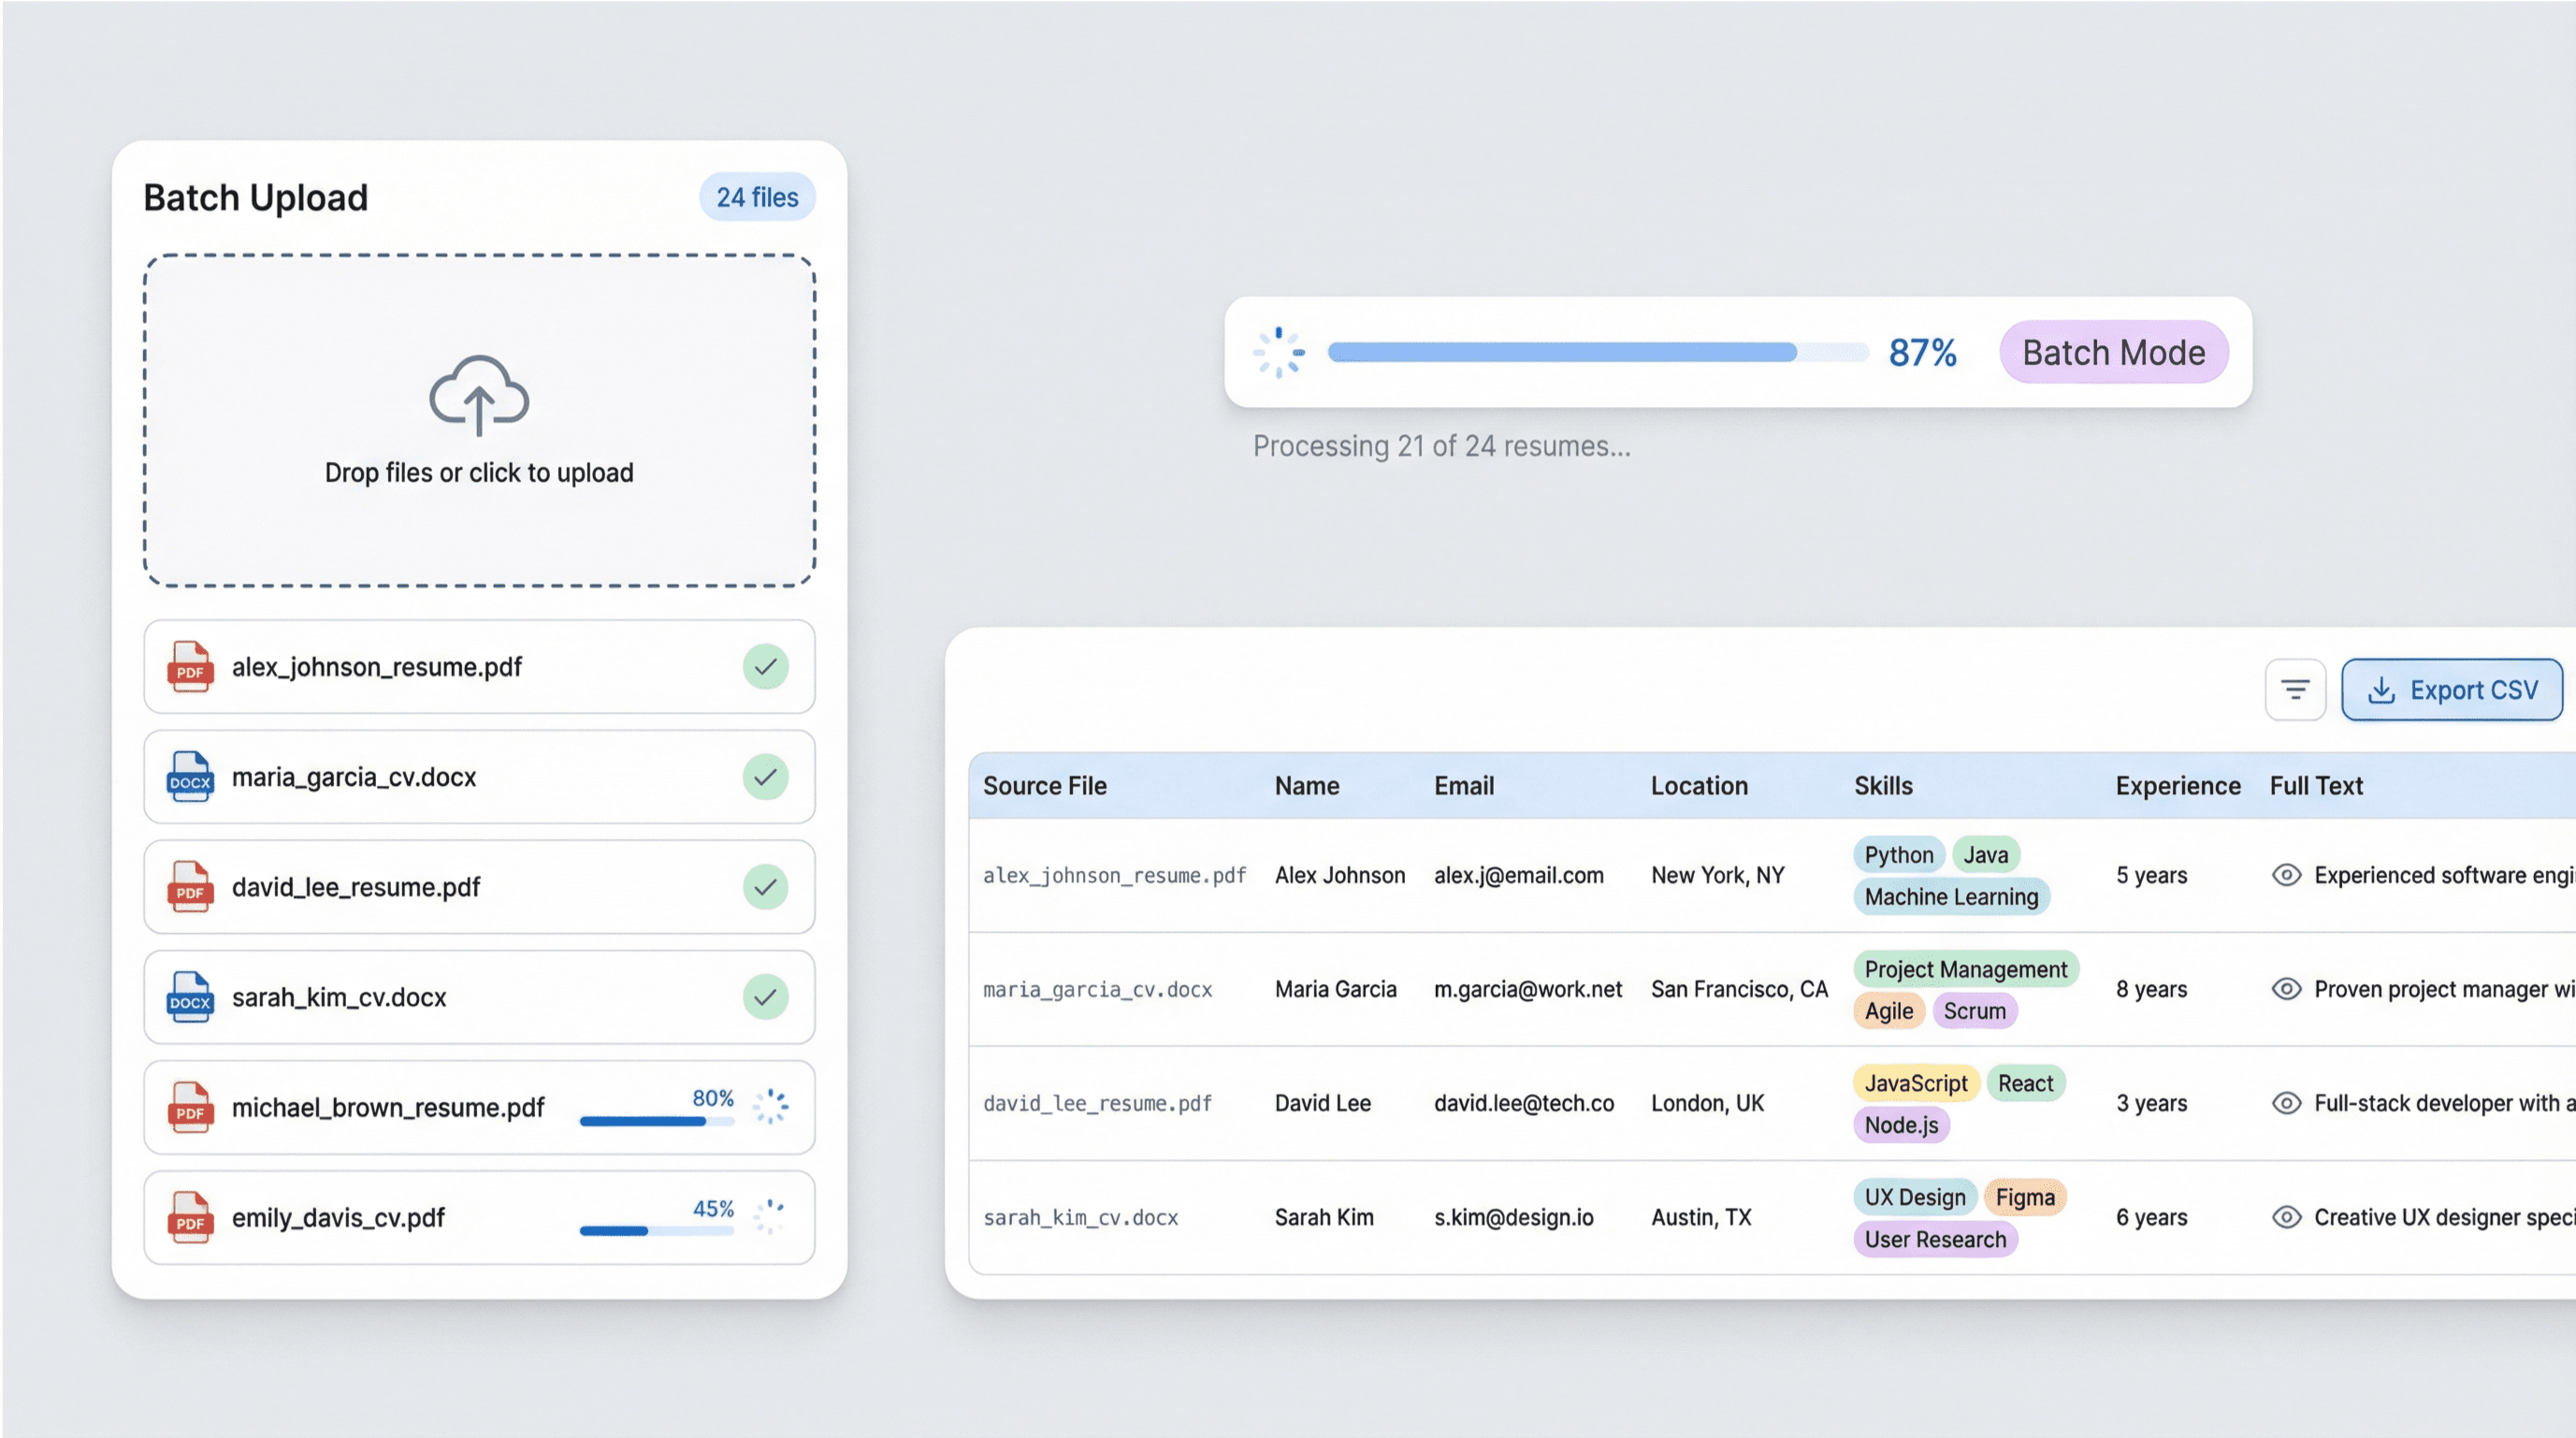Open the drop files upload area
2576x1438 pixels.
click(478, 422)
